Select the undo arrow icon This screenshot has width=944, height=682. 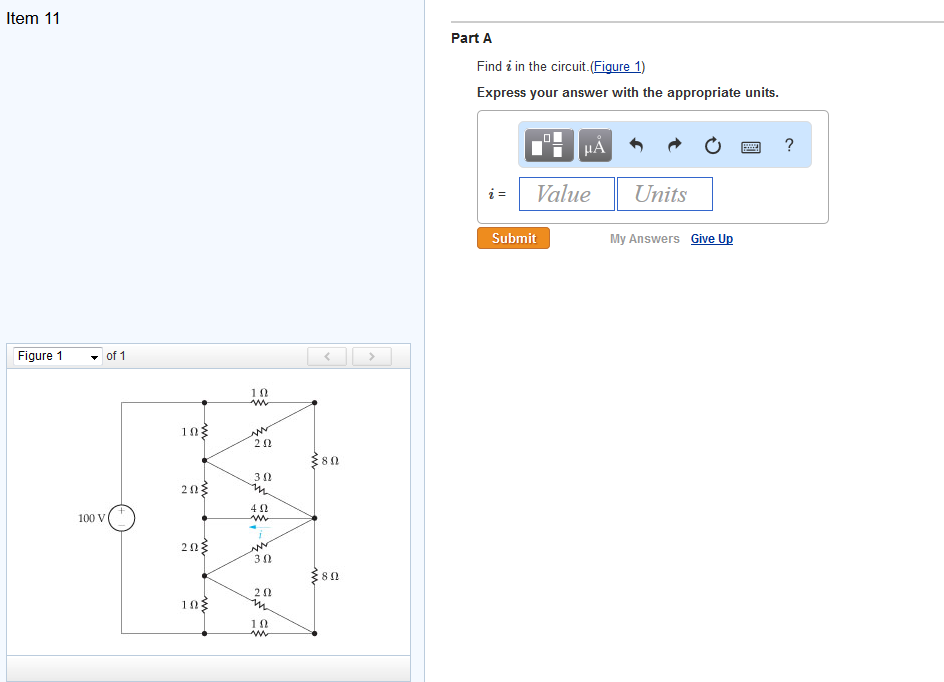coord(636,144)
